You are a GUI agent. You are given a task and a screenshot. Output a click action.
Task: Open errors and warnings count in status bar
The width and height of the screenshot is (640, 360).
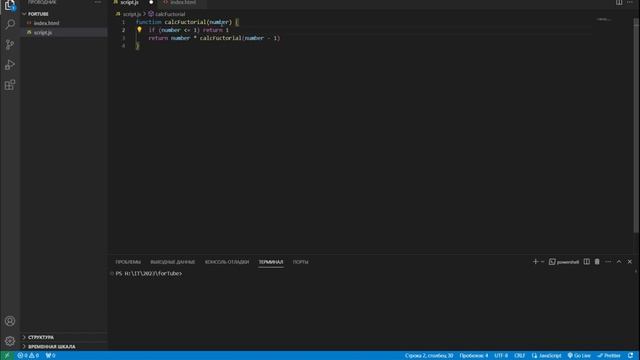pos(28,356)
